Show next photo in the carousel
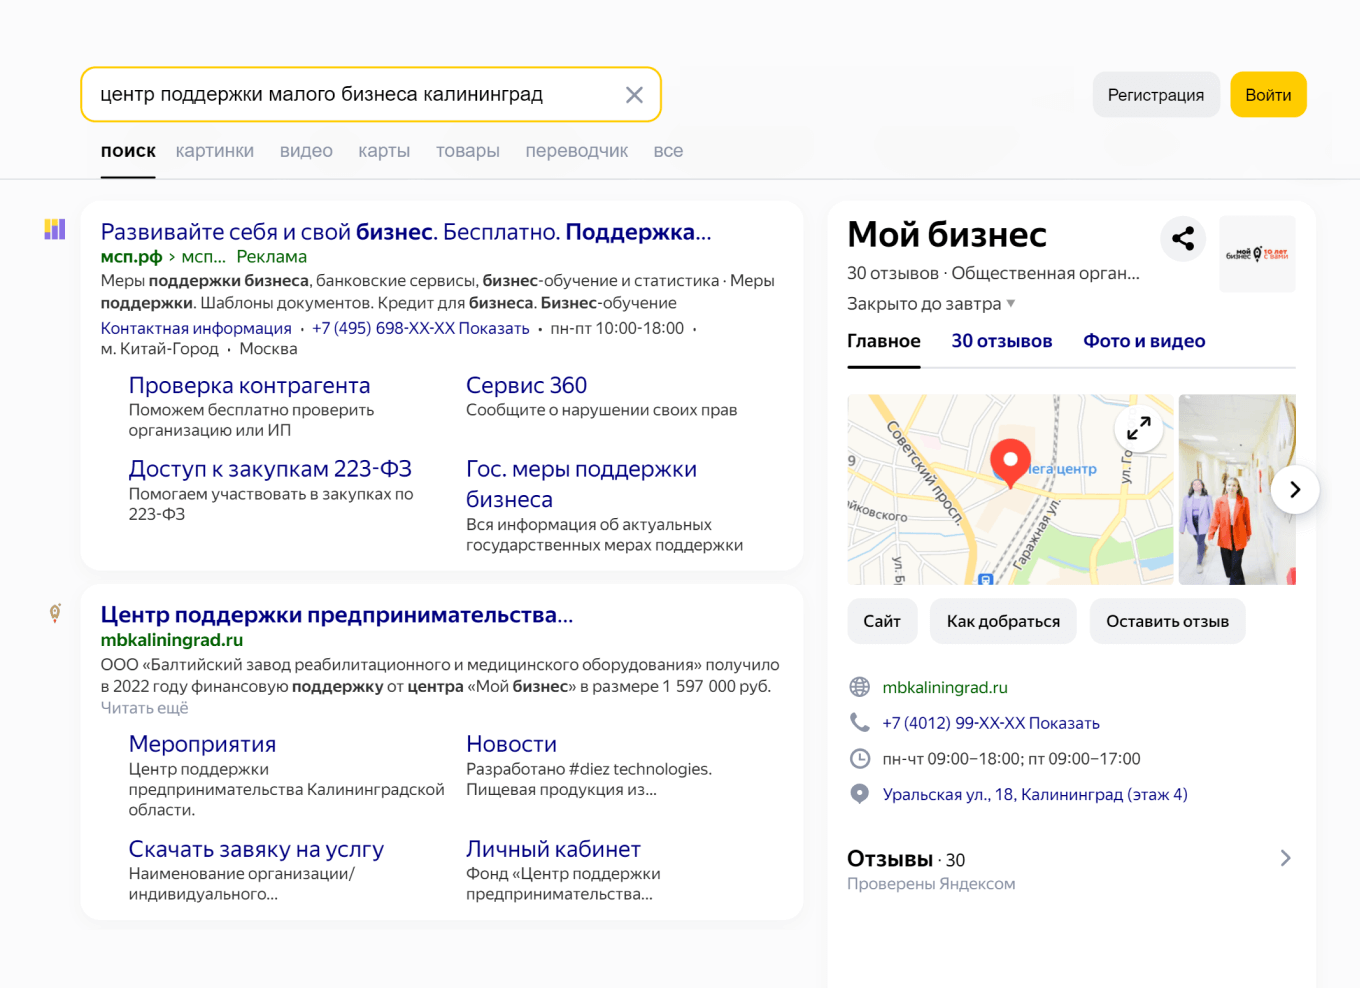Screen dimensions: 1360x988 [1294, 489]
